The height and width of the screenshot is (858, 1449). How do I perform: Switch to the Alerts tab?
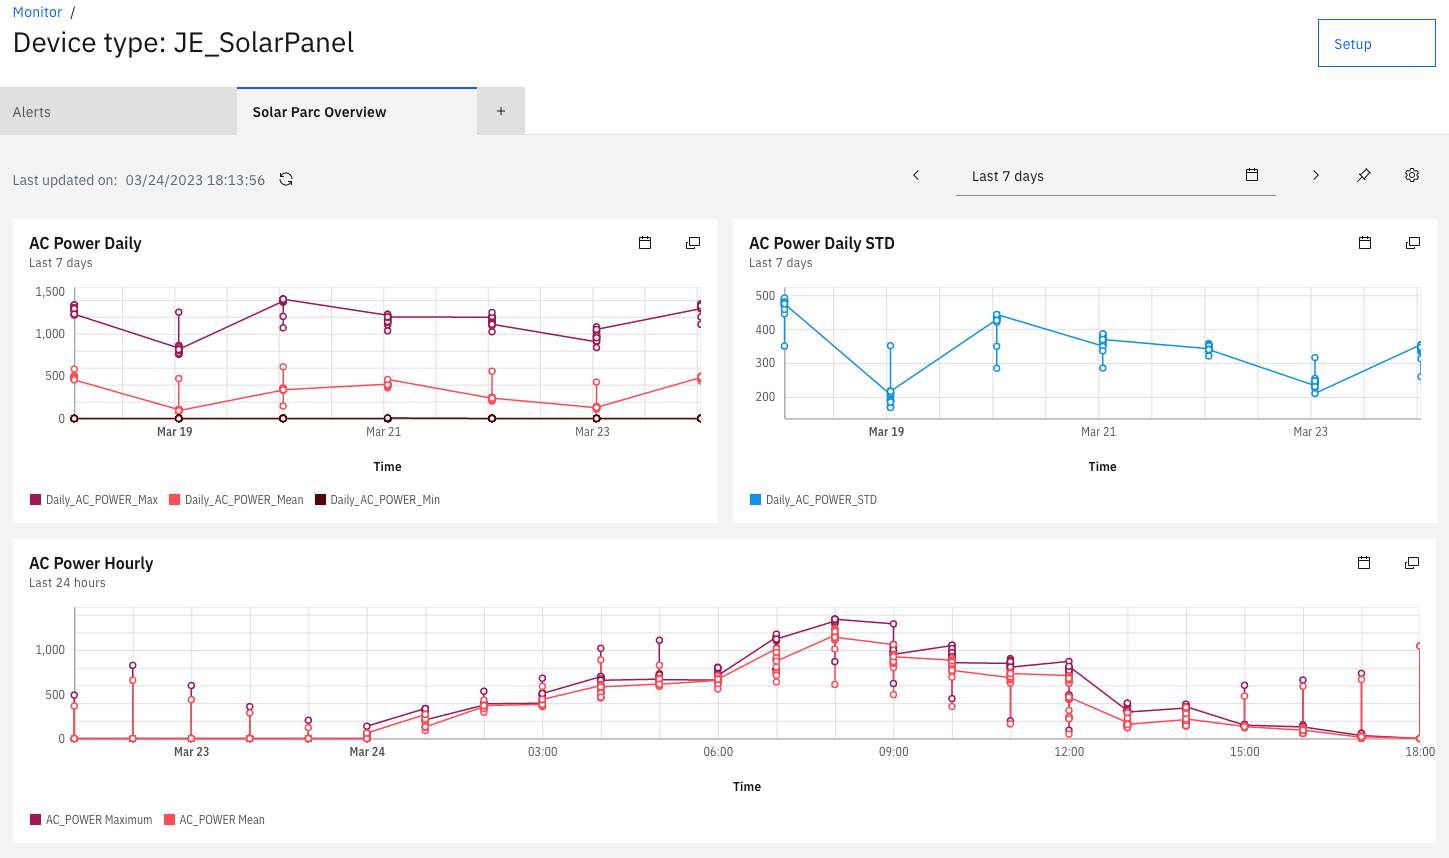coord(118,111)
